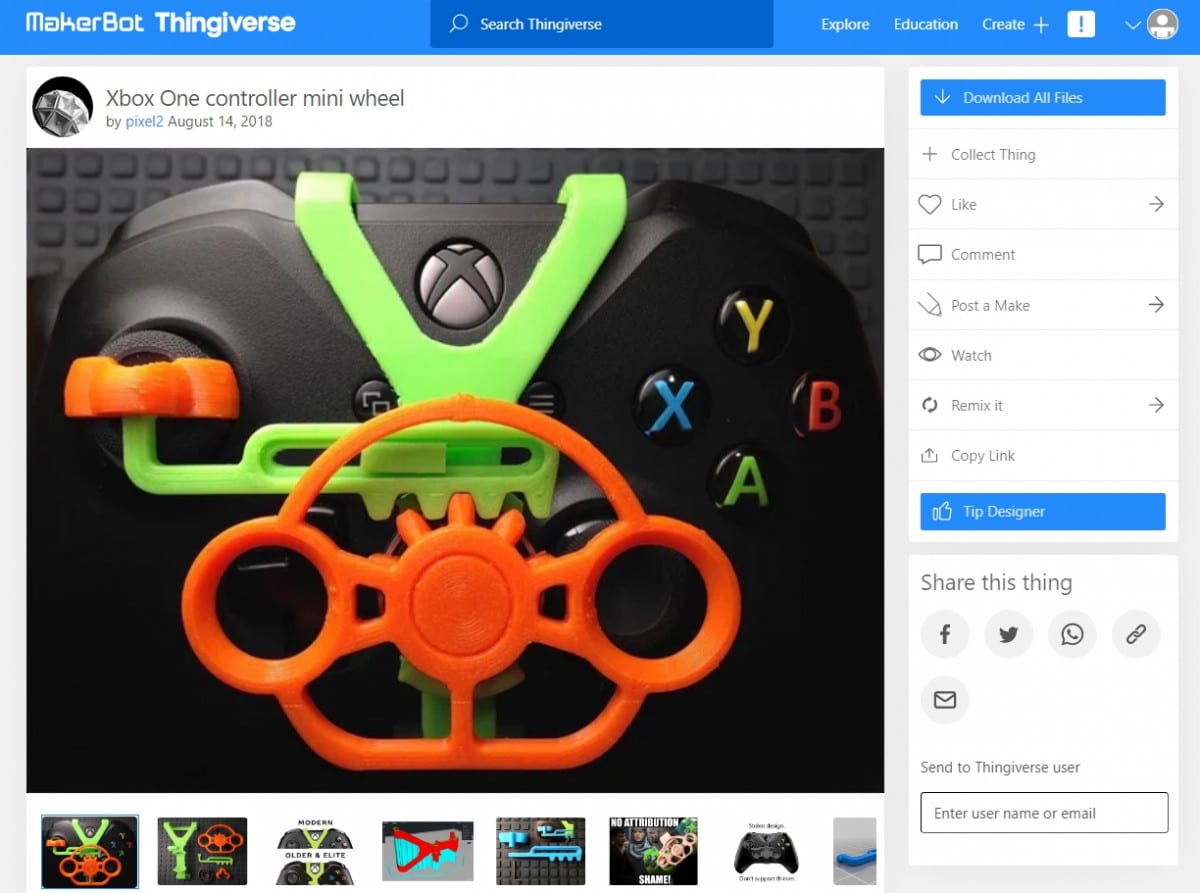The image size is (1200, 893).
Task: Open the Explore menu
Action: 845,24
